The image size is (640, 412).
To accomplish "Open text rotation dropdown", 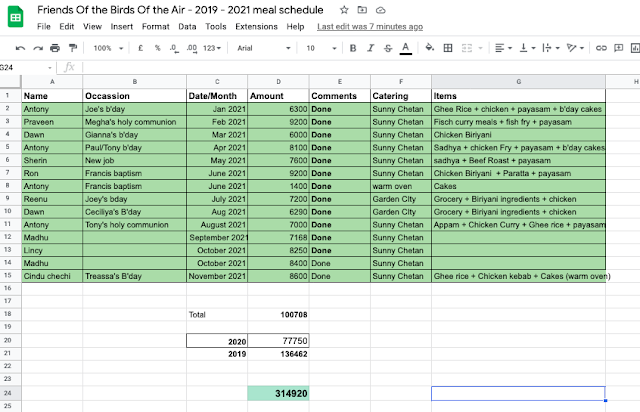I will [576, 48].
